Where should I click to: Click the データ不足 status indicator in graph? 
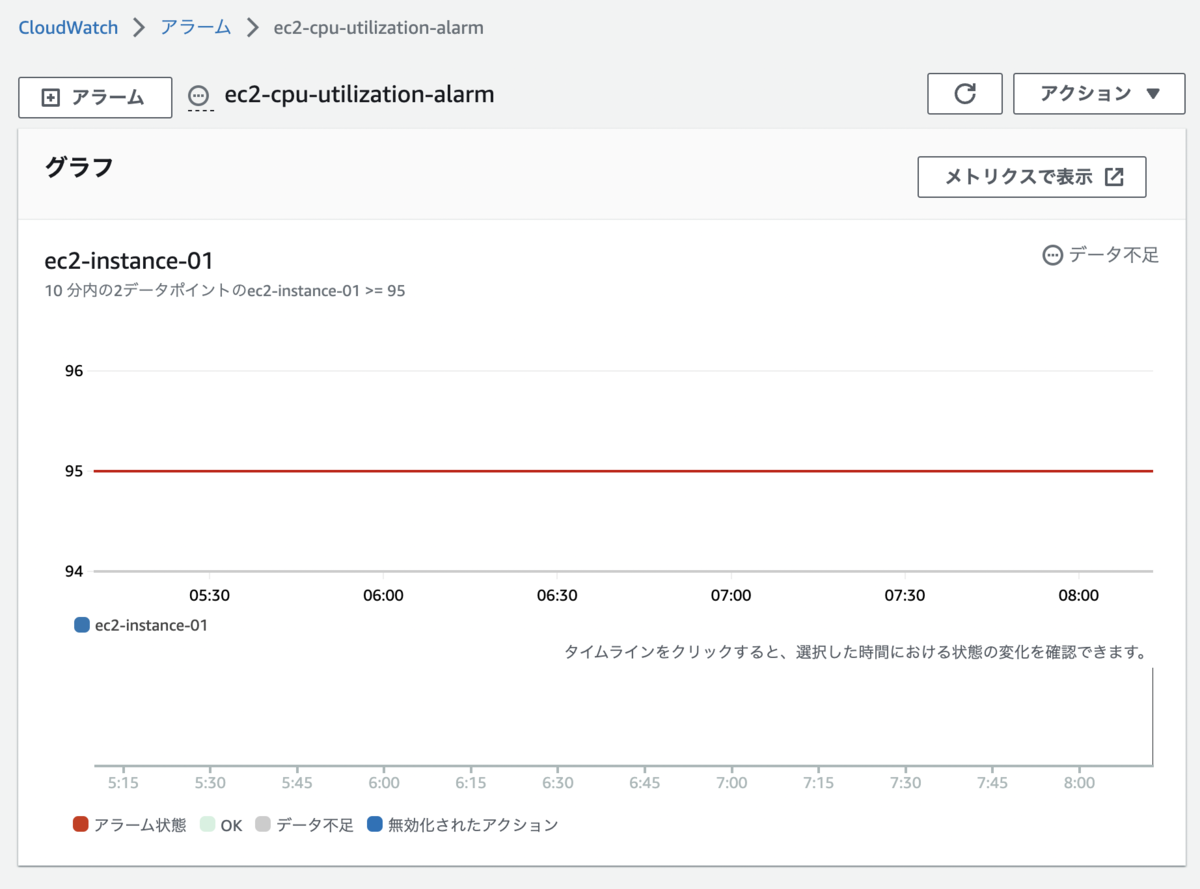1100,255
